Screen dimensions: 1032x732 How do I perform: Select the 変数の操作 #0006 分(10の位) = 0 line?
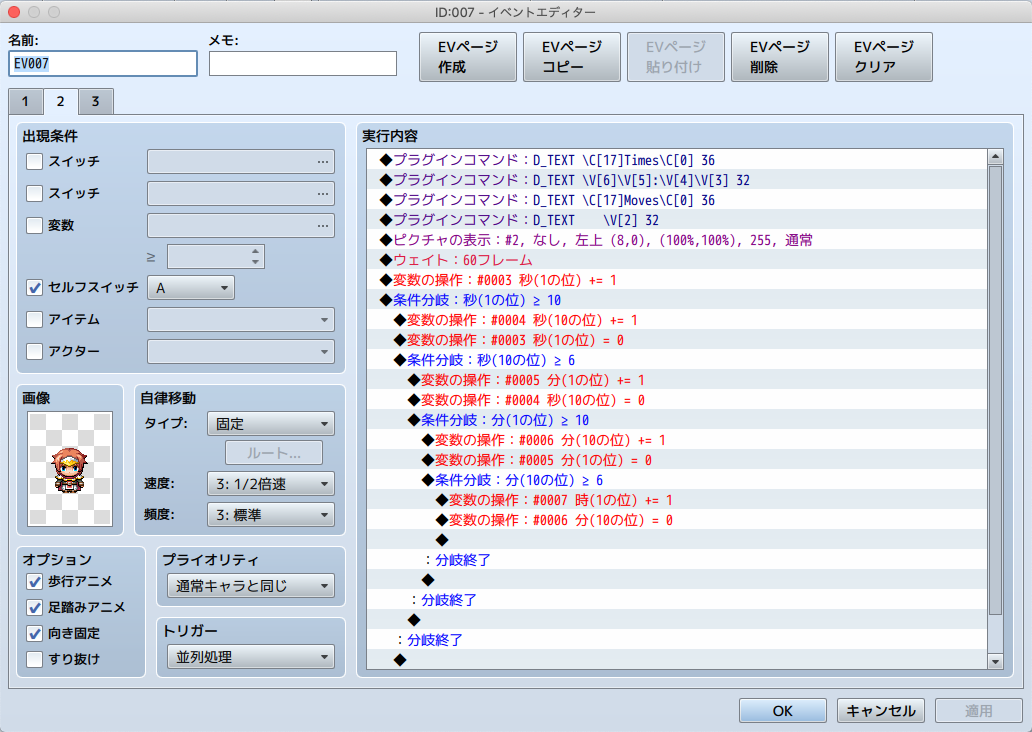[677, 520]
